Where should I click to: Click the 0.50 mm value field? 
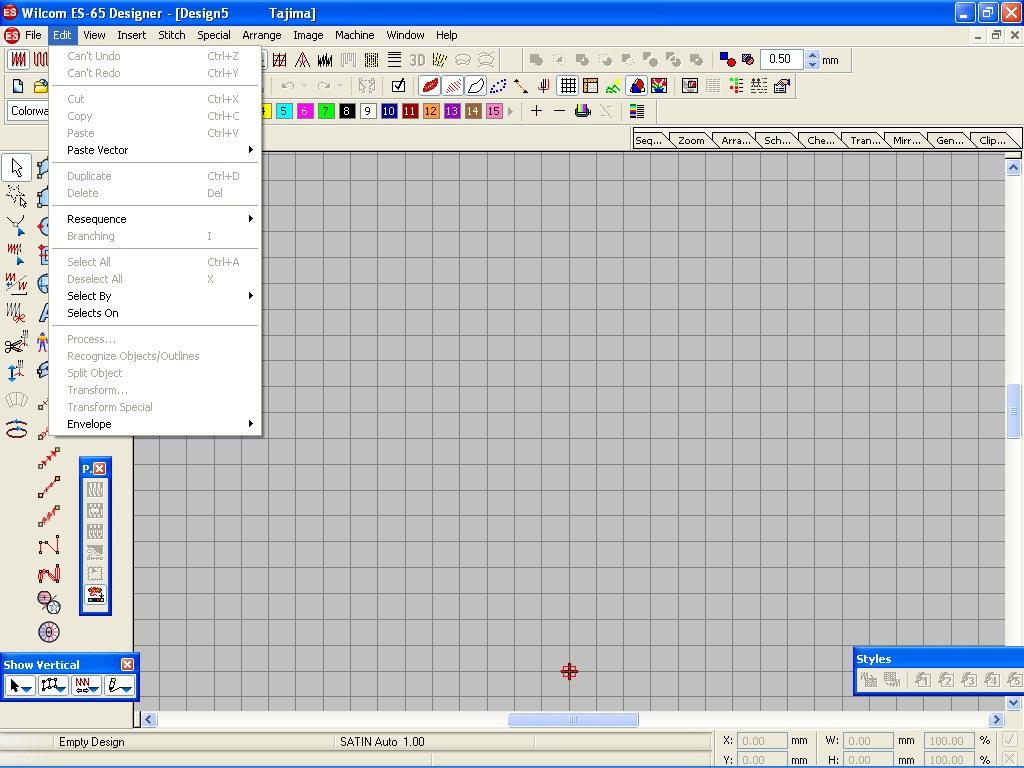[781, 60]
